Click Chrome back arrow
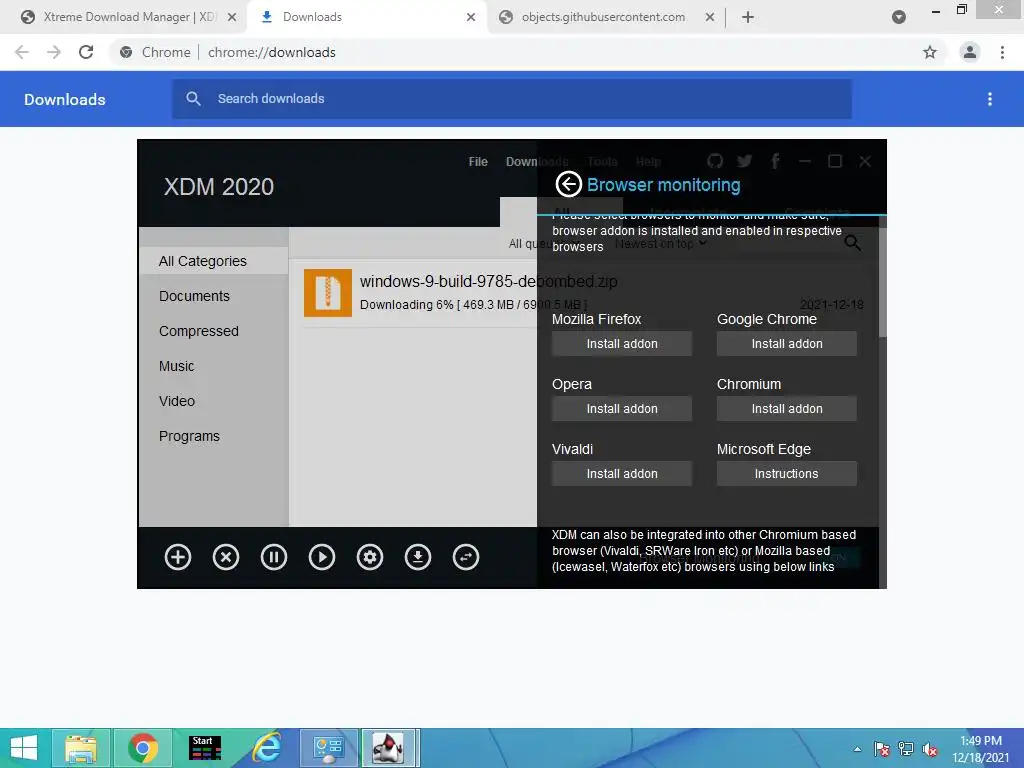 click(22, 52)
